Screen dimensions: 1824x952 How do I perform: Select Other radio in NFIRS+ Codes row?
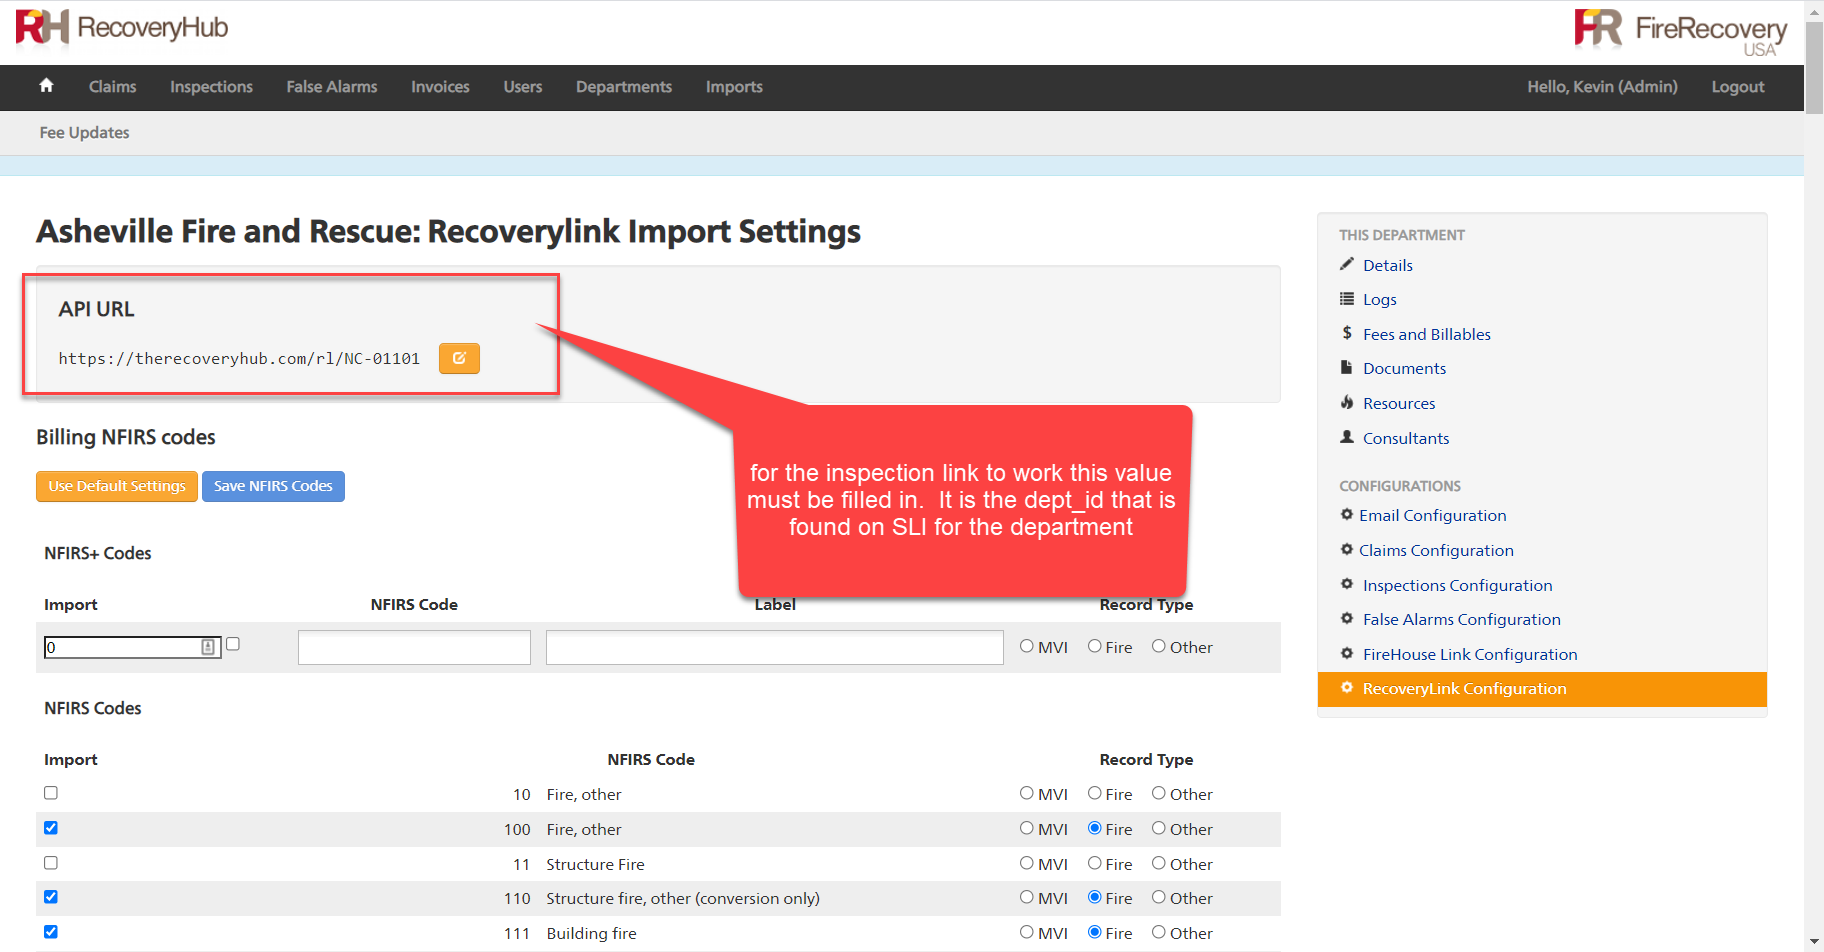point(1158,647)
